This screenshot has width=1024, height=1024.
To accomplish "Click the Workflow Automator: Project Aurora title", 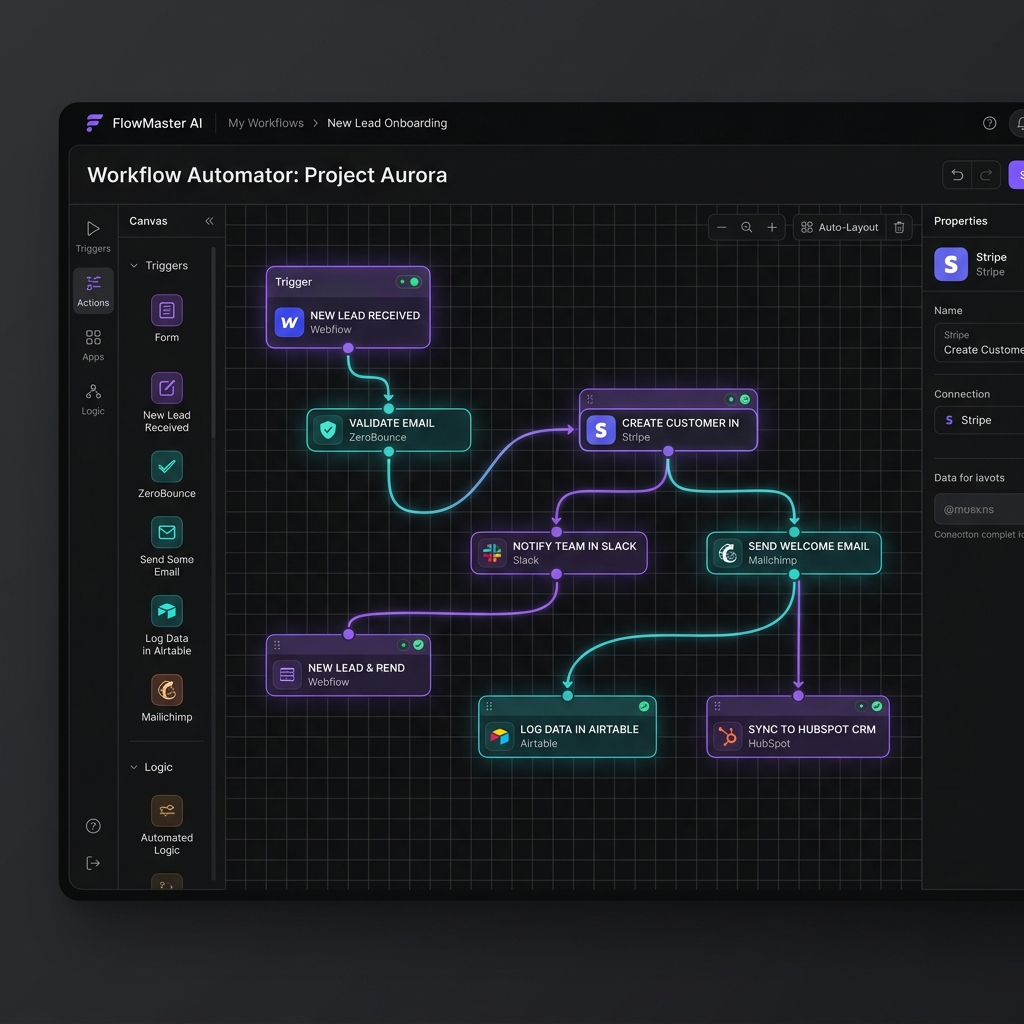I will (267, 175).
